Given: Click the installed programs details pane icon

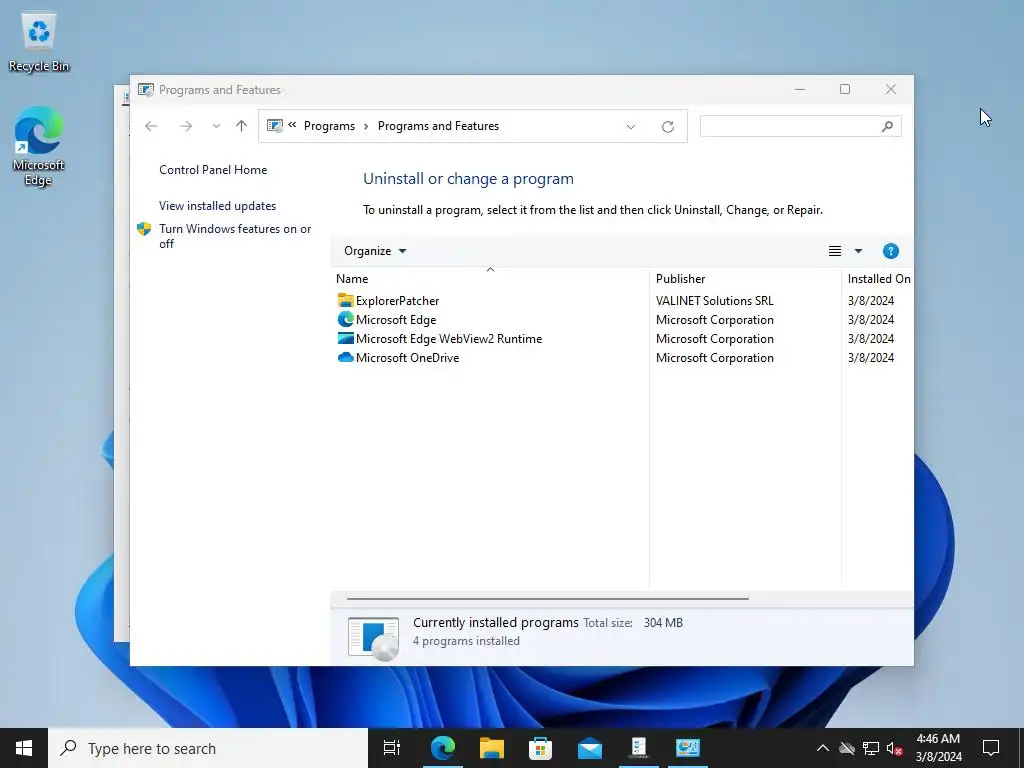Looking at the screenshot, I should (374, 637).
